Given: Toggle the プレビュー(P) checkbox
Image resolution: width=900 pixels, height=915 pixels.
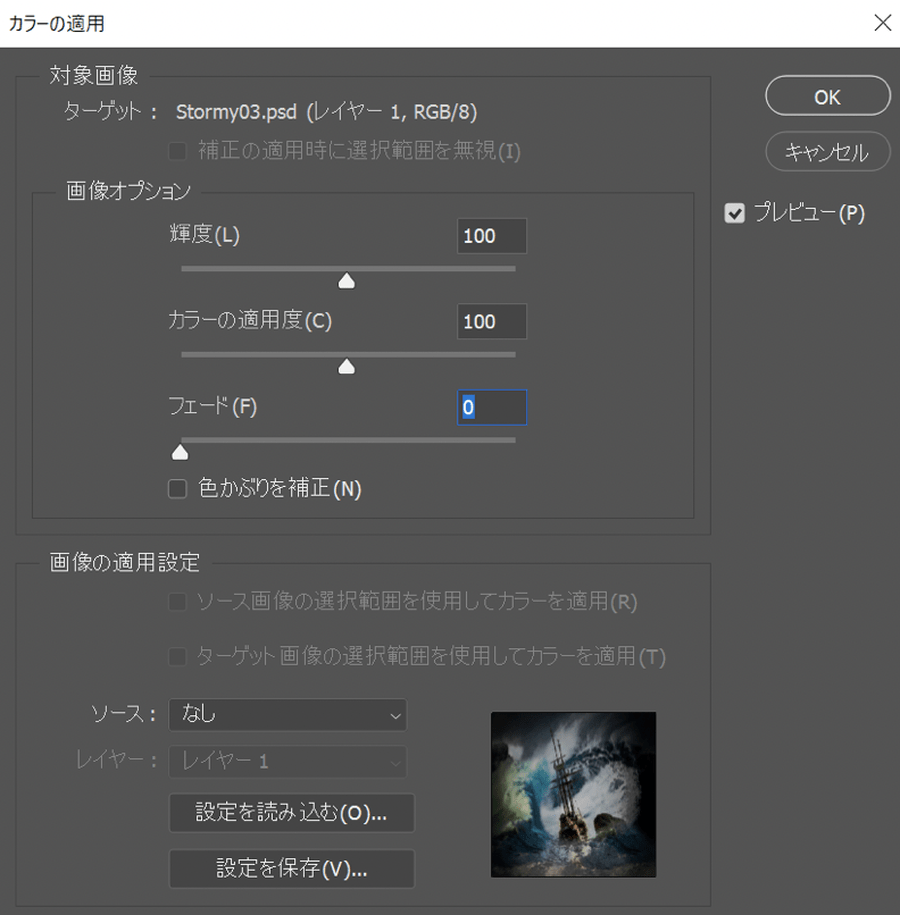Looking at the screenshot, I should click(x=734, y=213).
